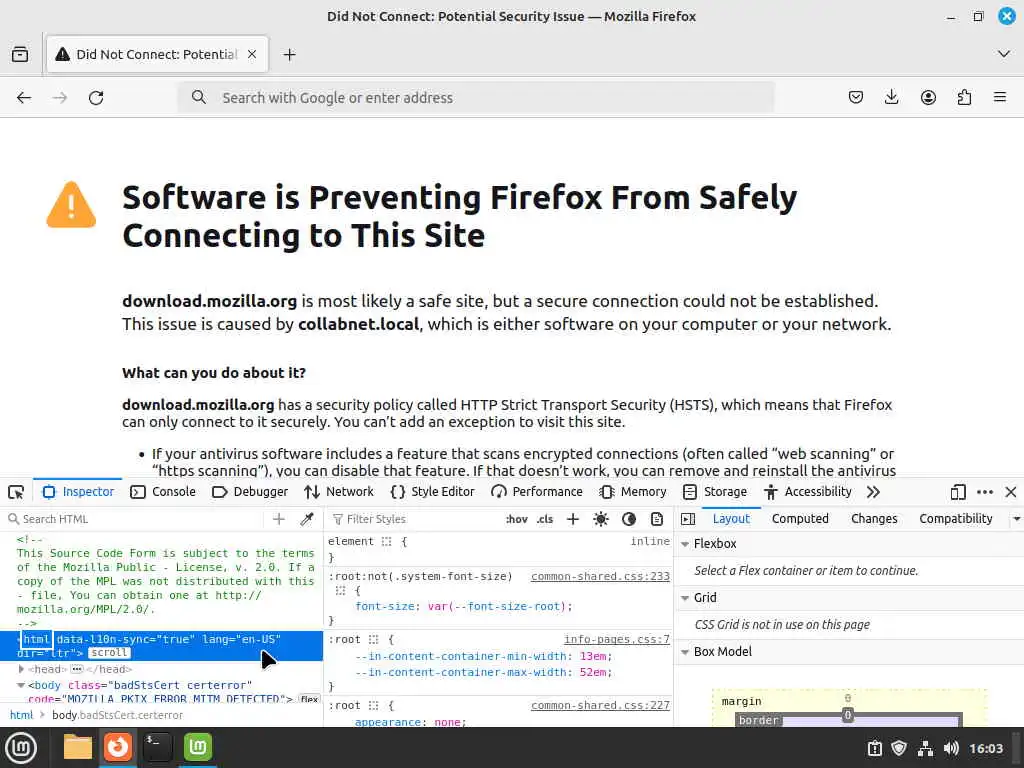Open a new tab with plus button
This screenshot has height=768, width=1024.
(289, 54)
